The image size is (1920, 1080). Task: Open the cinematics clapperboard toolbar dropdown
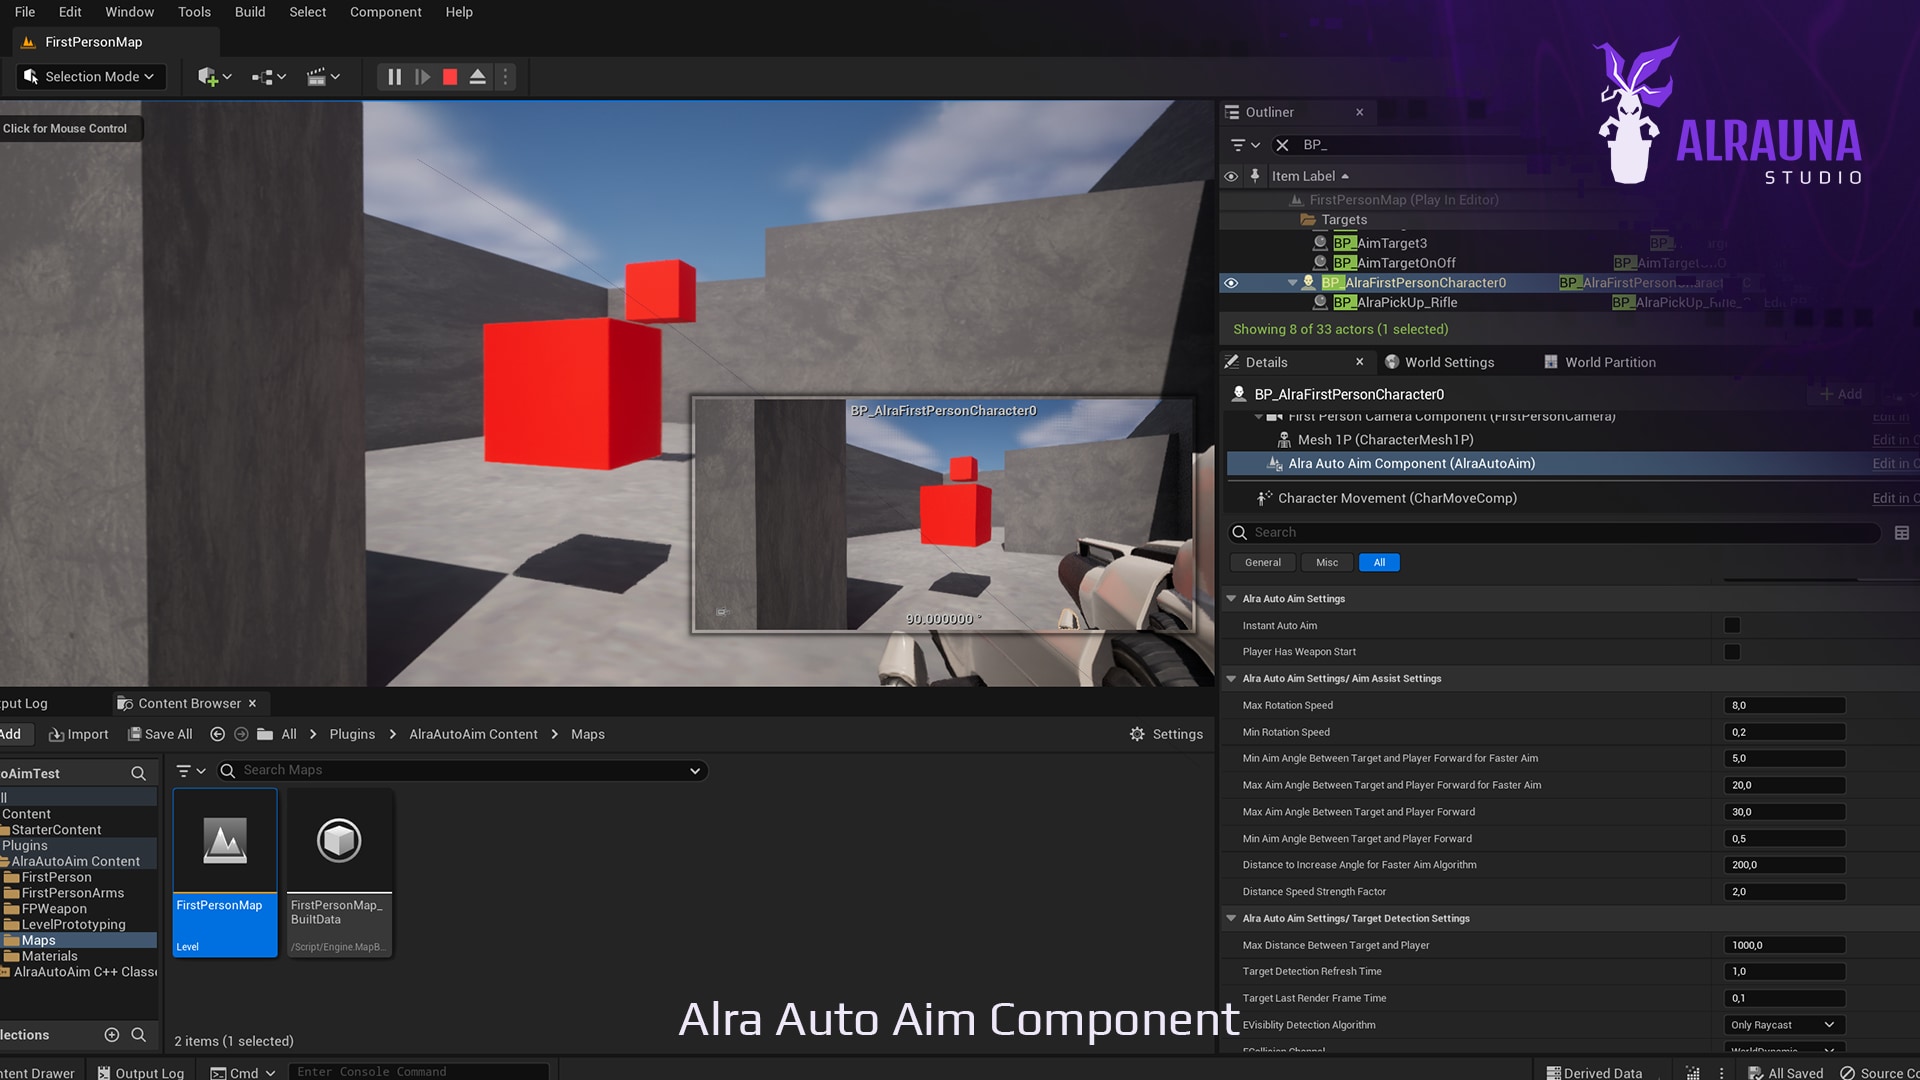click(x=323, y=77)
